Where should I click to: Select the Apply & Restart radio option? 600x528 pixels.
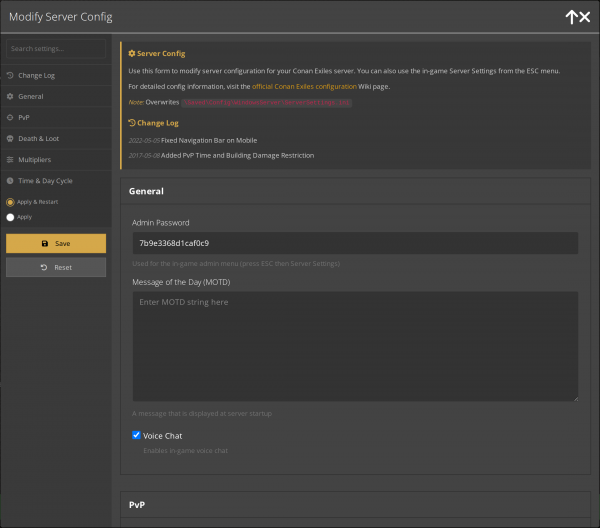pos(10,202)
